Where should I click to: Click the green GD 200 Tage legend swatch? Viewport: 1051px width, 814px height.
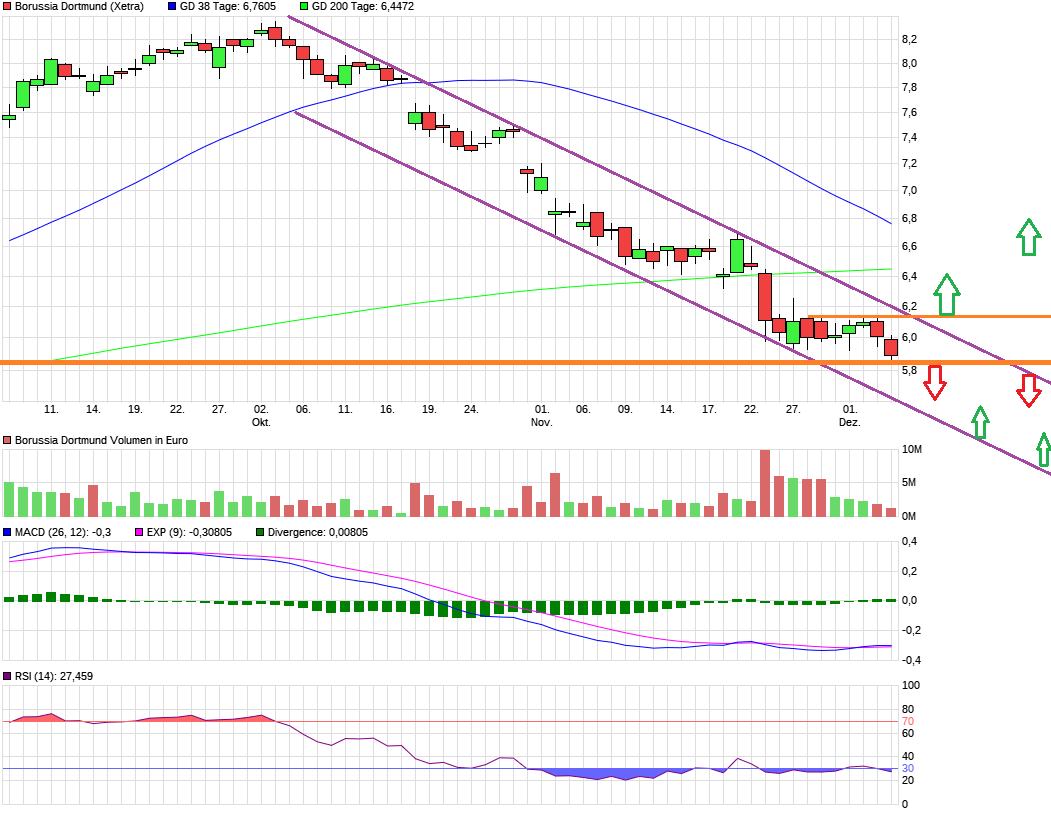tap(304, 6)
